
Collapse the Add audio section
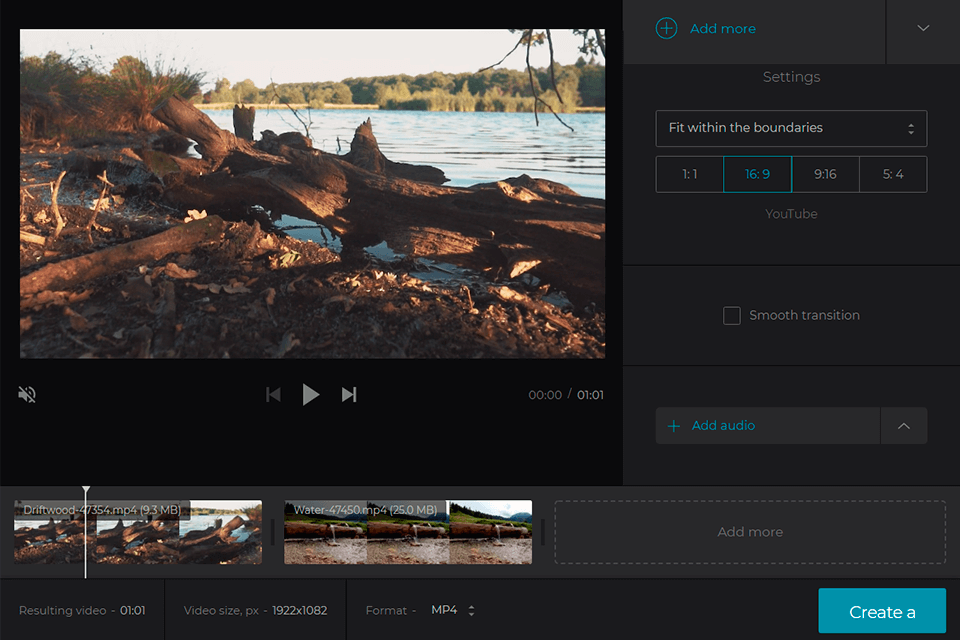[904, 425]
